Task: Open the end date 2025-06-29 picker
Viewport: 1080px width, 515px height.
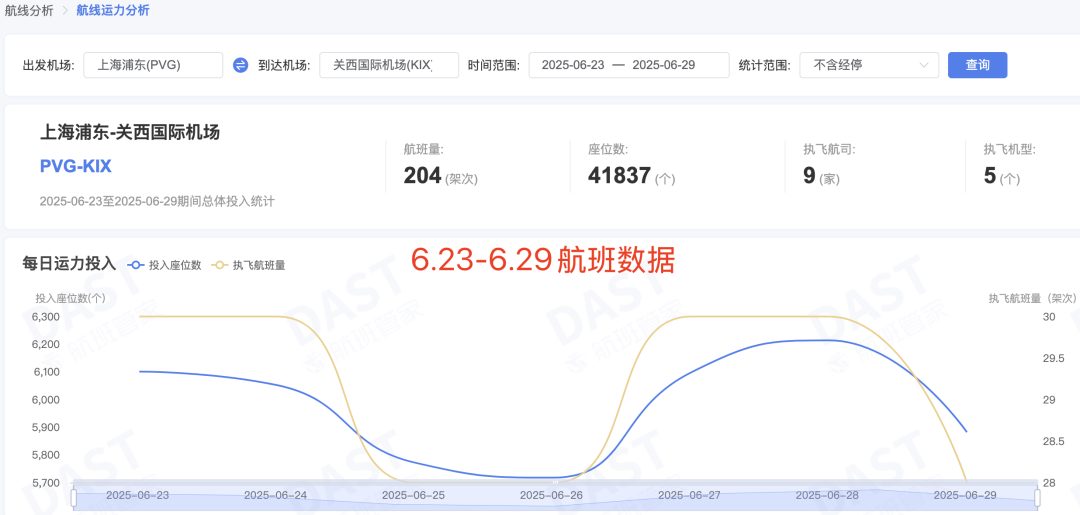Action: pos(664,65)
